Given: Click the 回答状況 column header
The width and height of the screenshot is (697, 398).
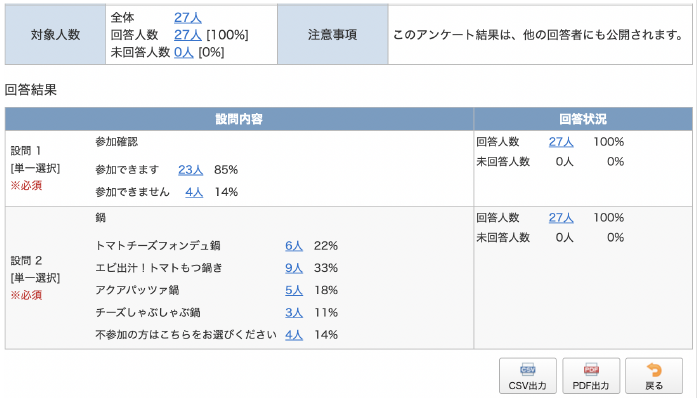Looking at the screenshot, I should coord(583,119).
